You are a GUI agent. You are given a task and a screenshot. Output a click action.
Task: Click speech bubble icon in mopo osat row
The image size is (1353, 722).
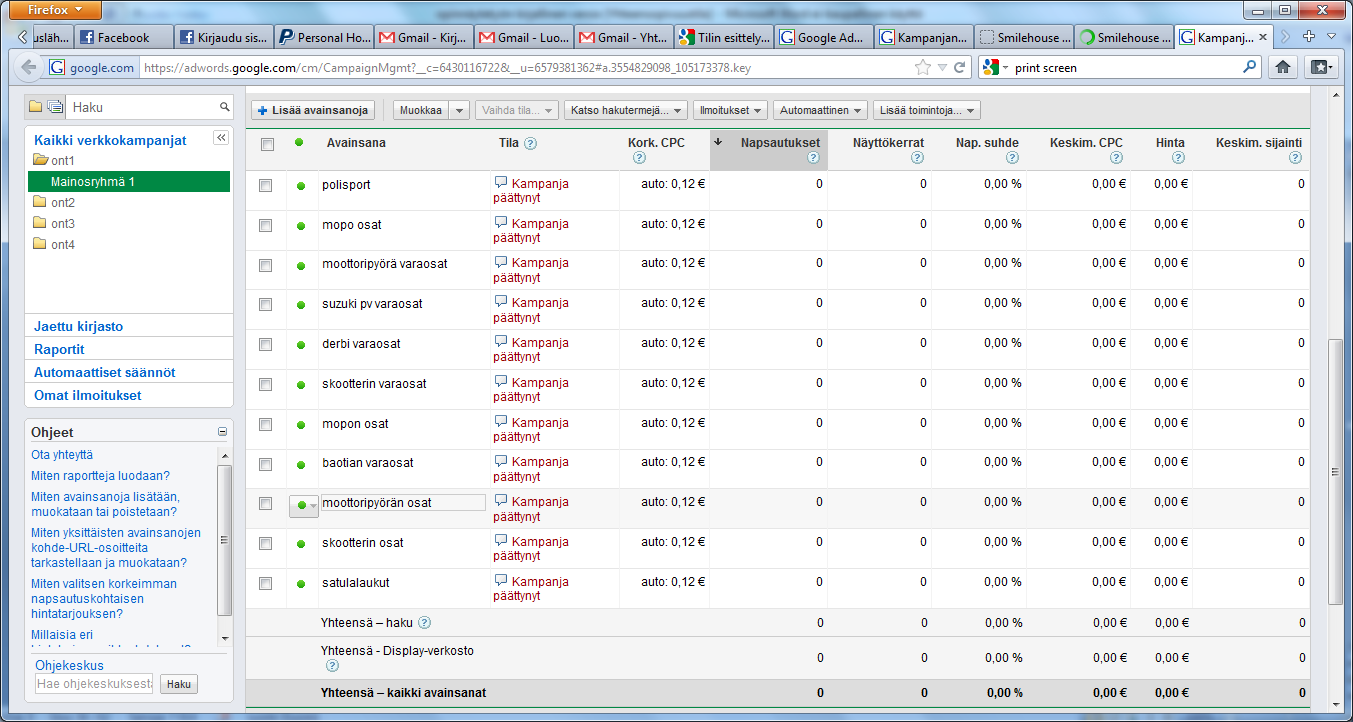coord(501,223)
